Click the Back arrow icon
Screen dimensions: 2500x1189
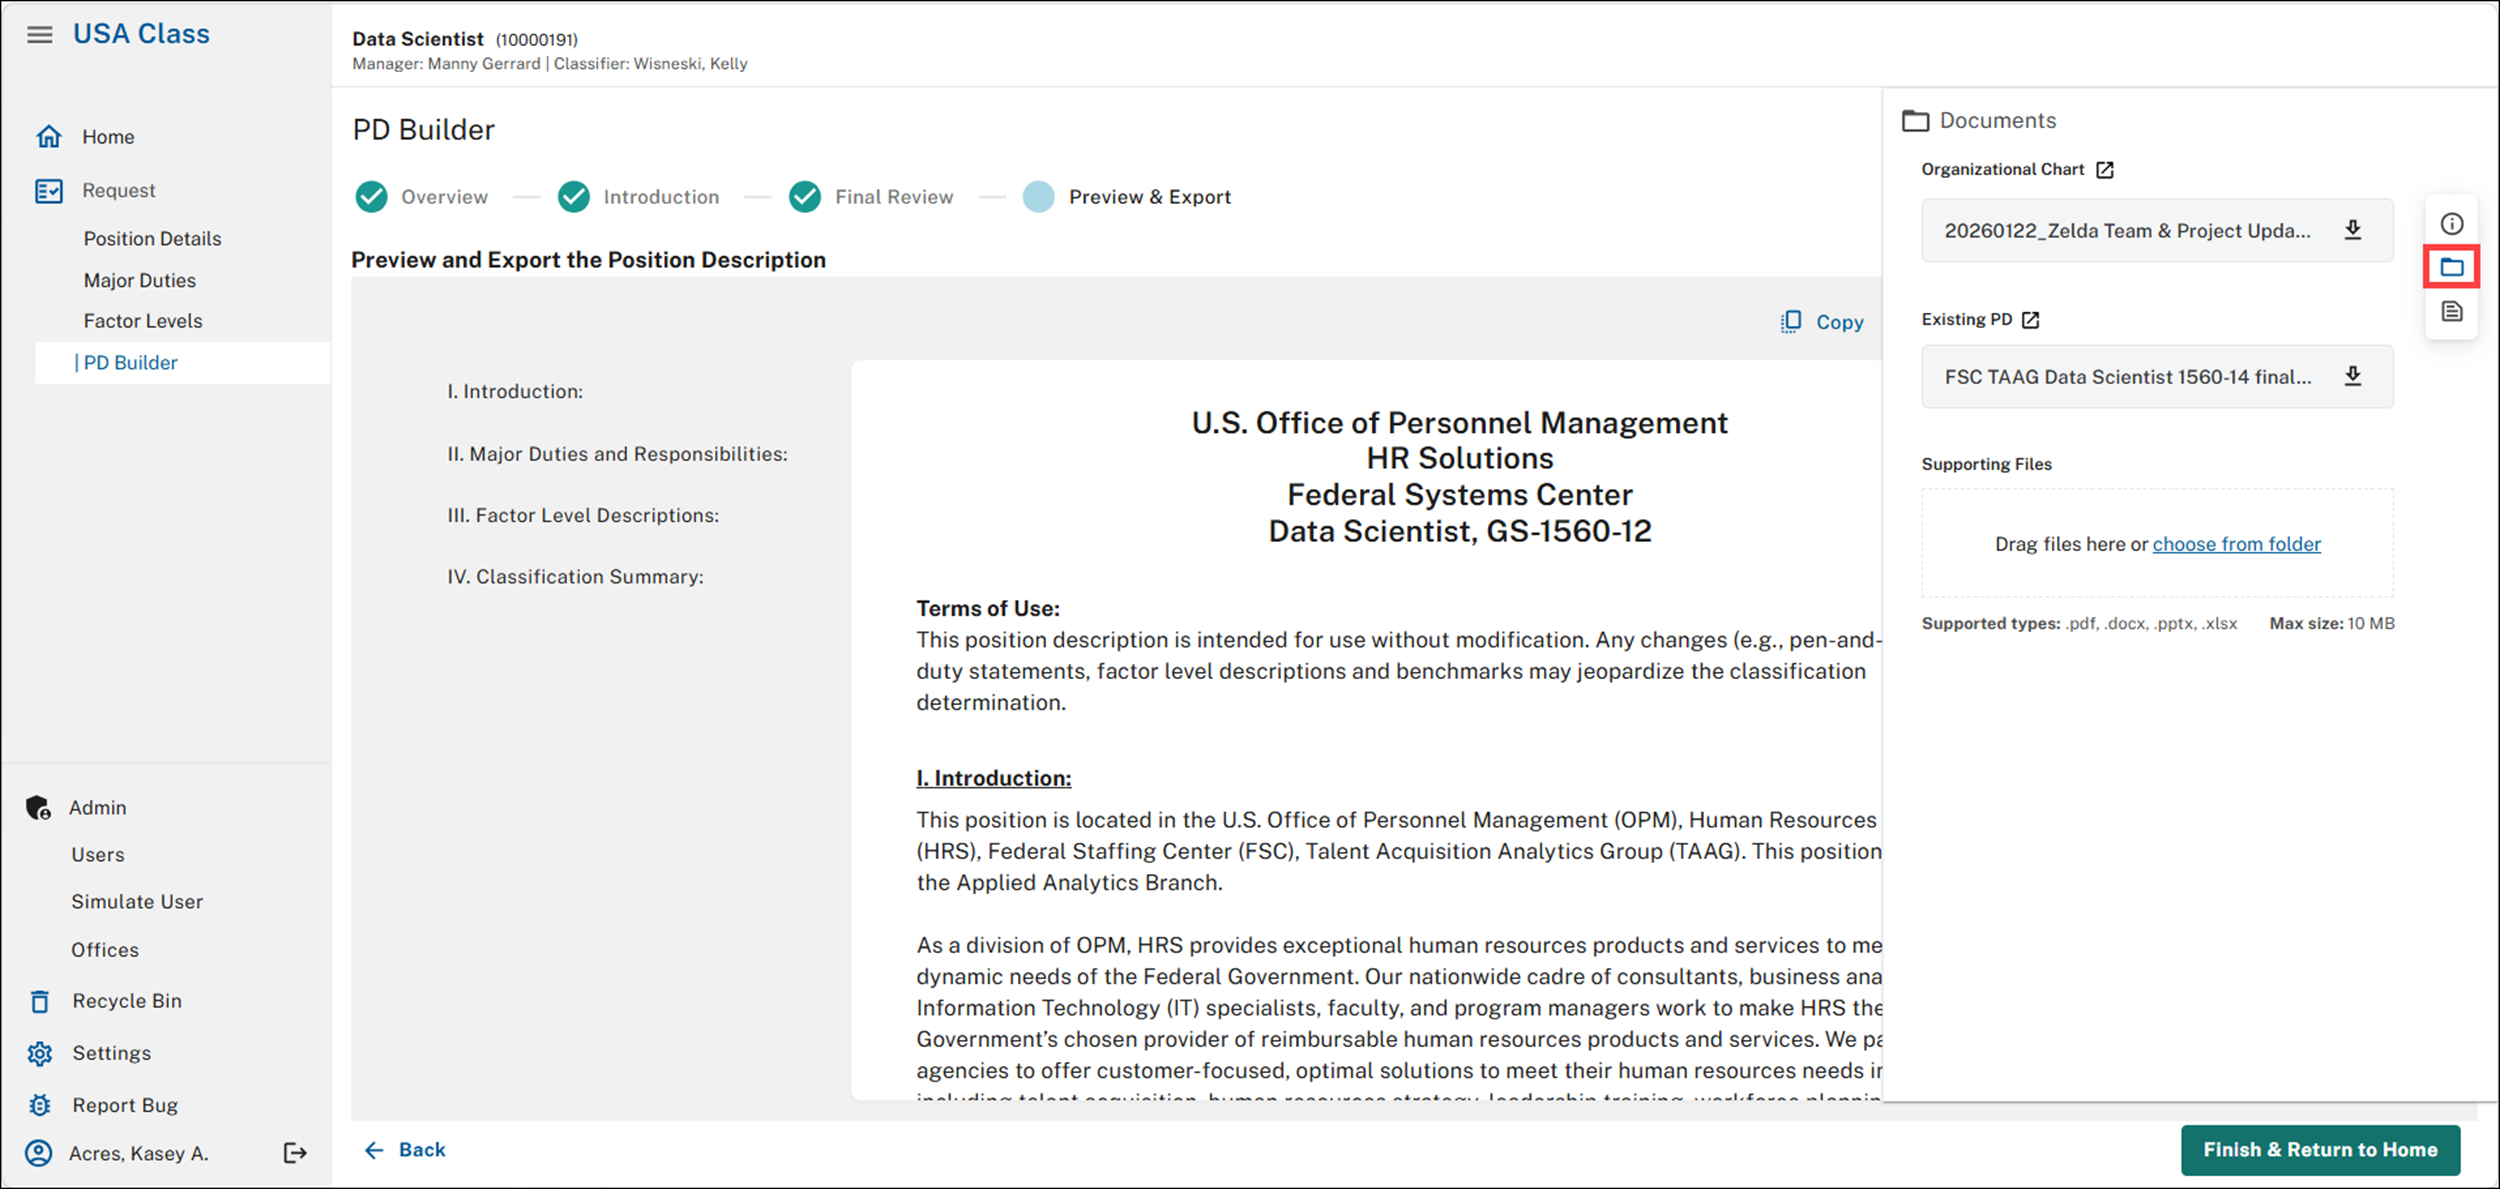click(374, 1150)
